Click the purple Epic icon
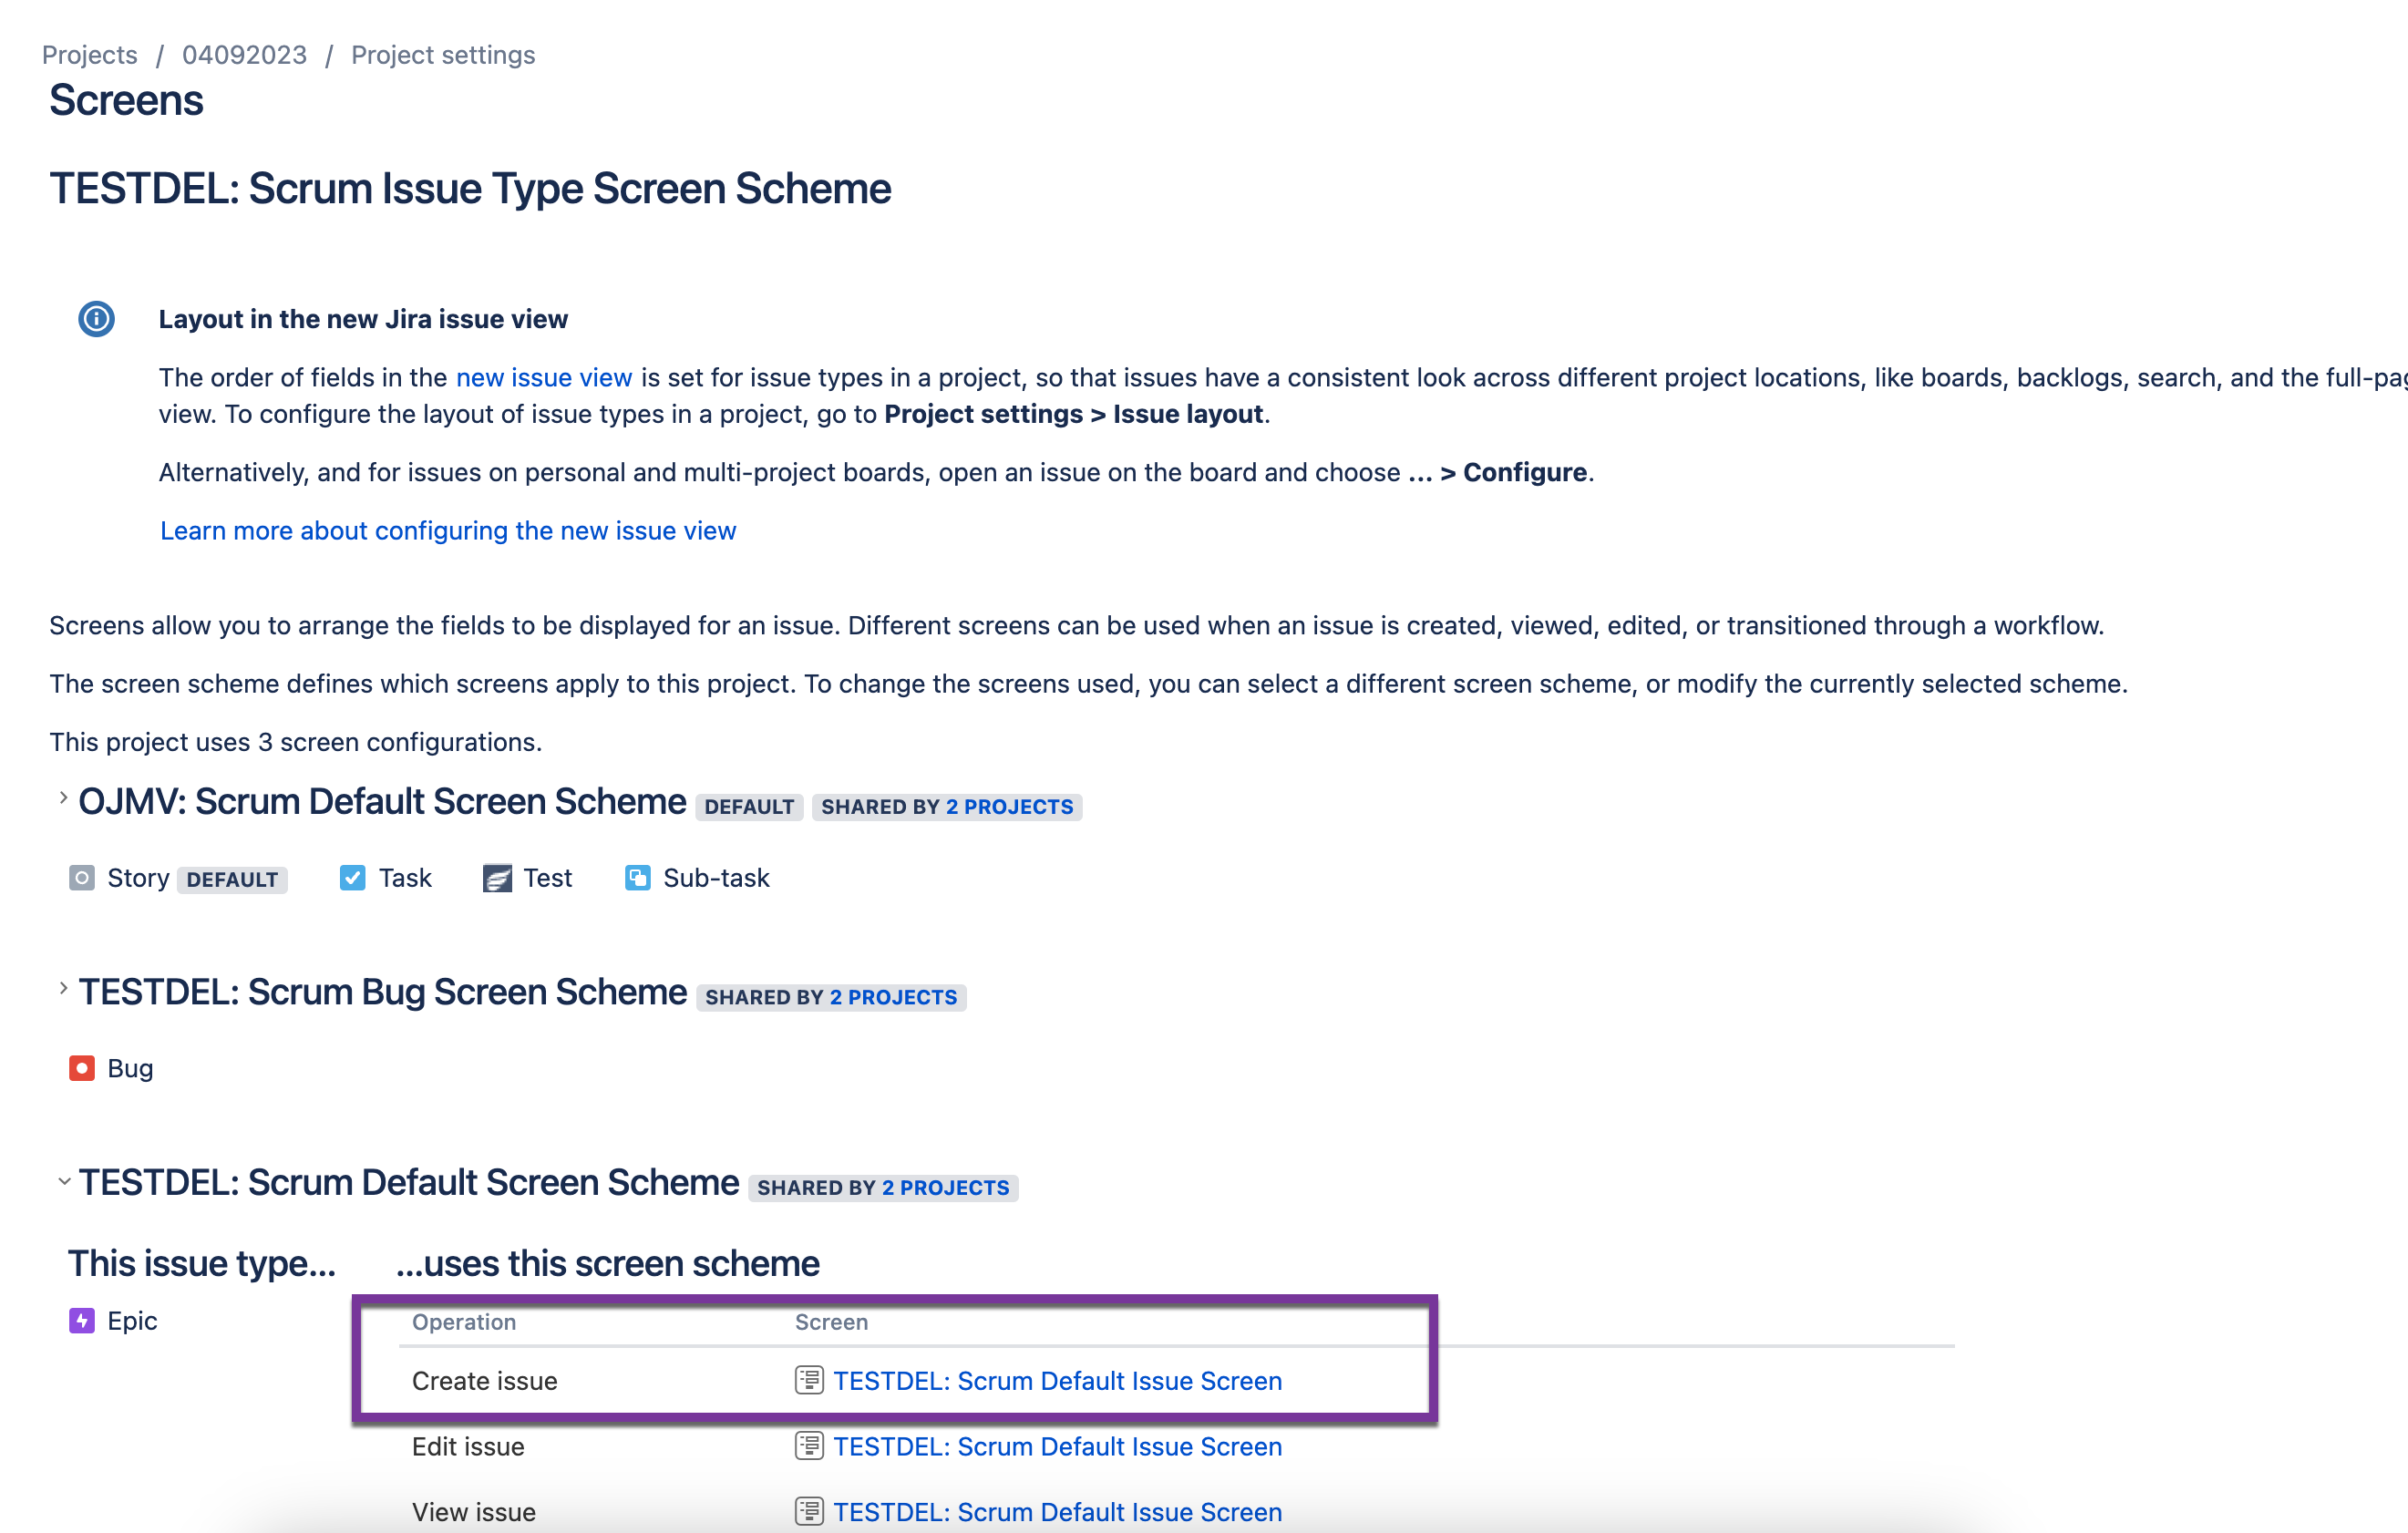The height and width of the screenshot is (1533, 2408). (x=82, y=1321)
